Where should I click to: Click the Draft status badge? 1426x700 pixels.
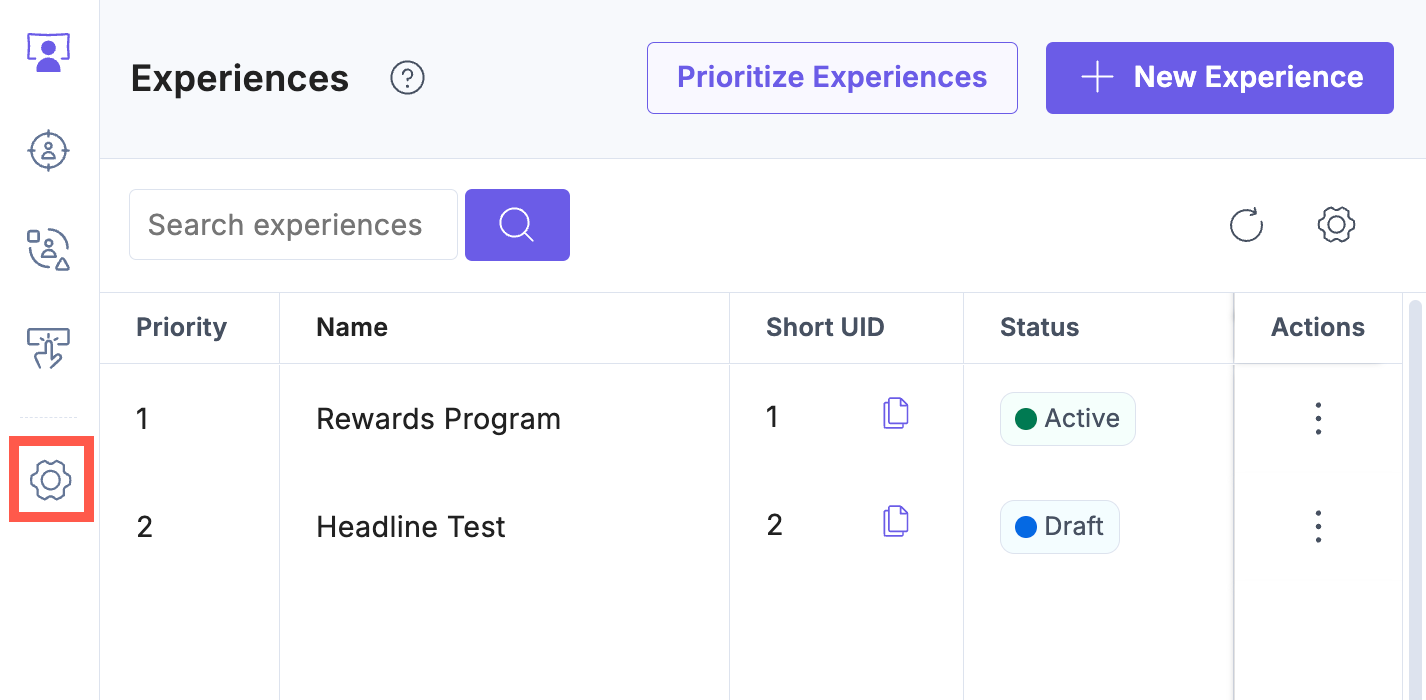pyautogui.click(x=1060, y=527)
